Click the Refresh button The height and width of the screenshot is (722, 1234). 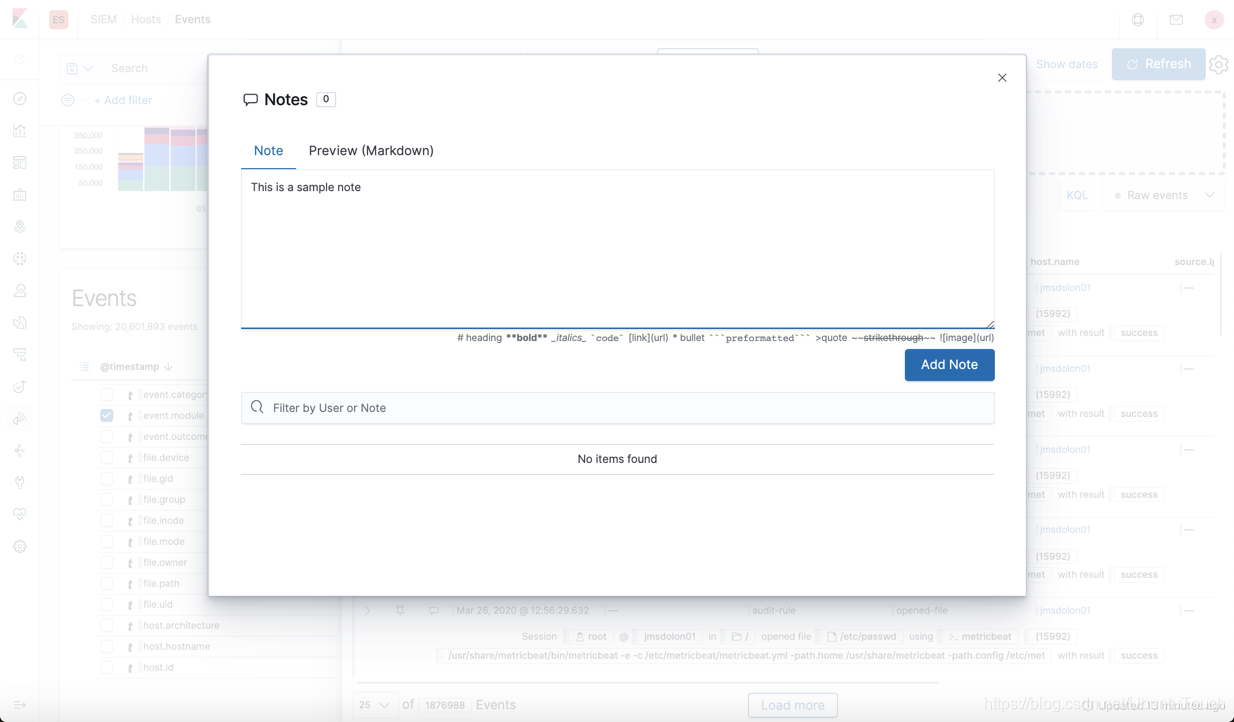point(1158,64)
